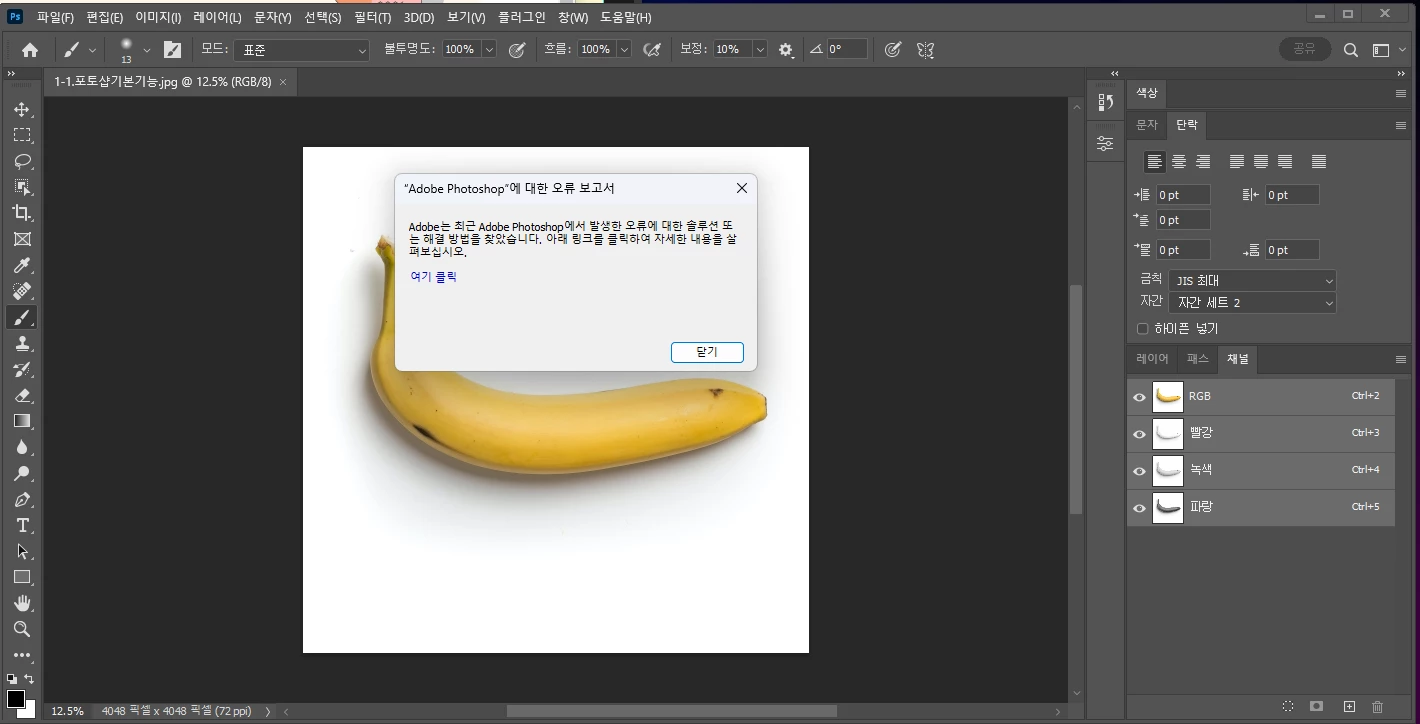
Task: Open the Properties adjustments panel icon
Action: (1105, 143)
